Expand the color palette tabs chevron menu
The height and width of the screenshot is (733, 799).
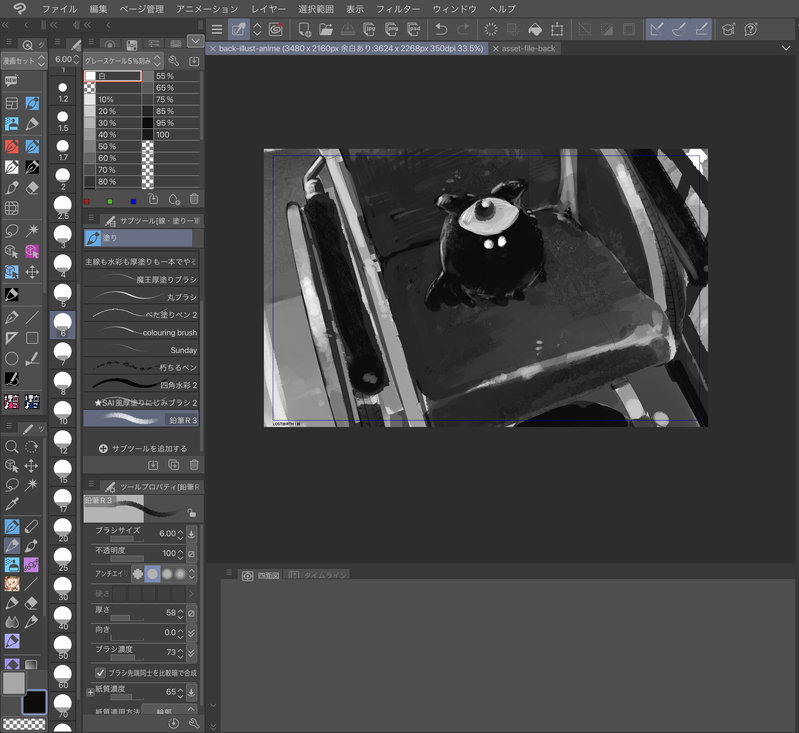pos(195,41)
